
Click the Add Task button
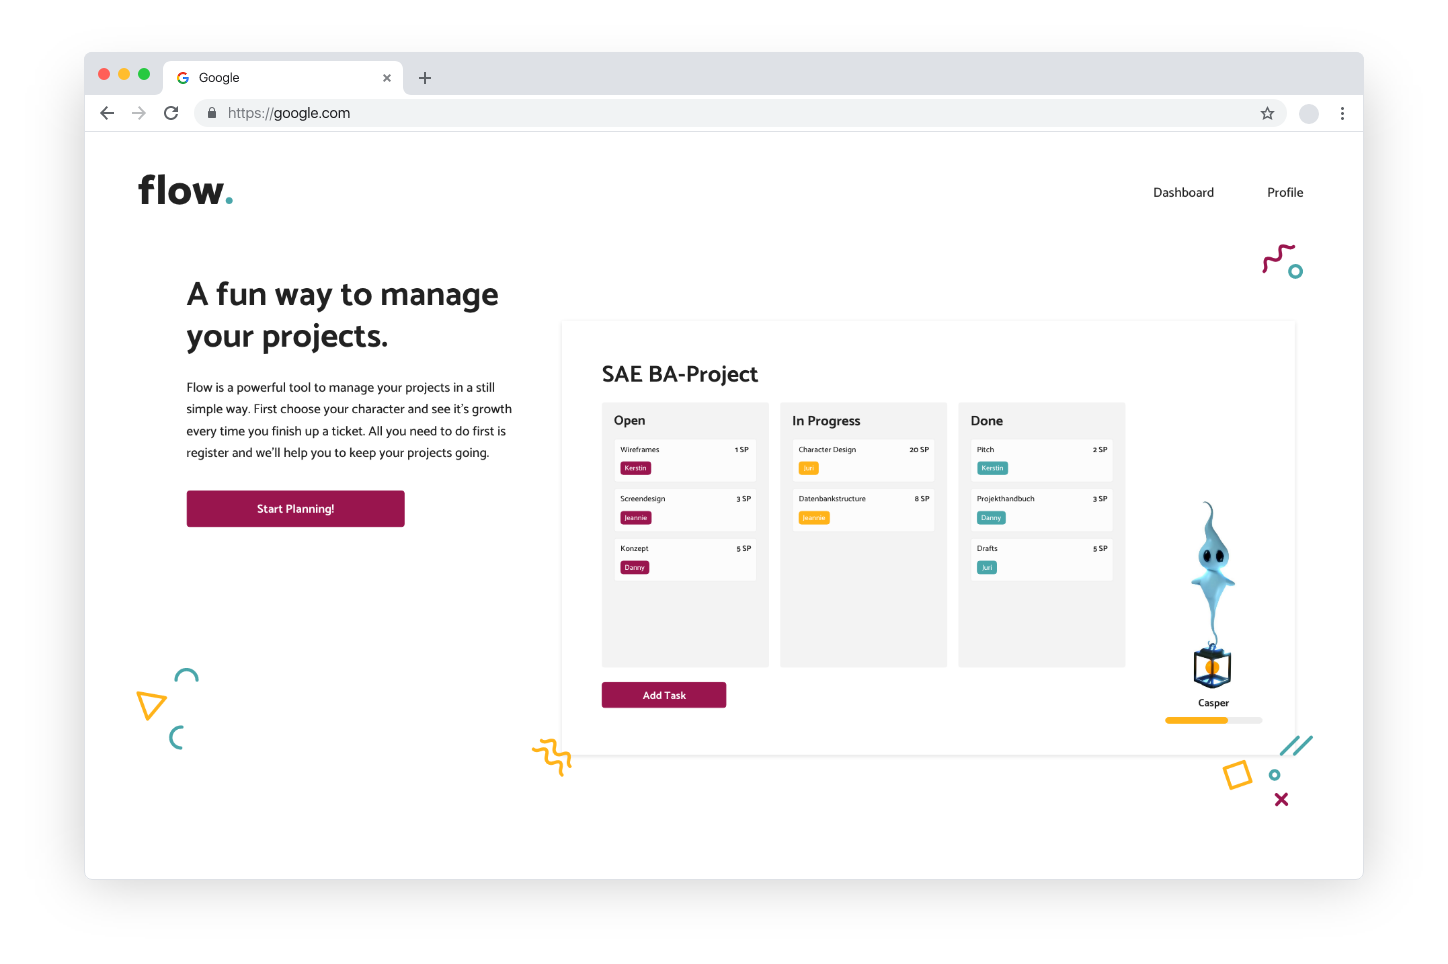click(x=664, y=695)
